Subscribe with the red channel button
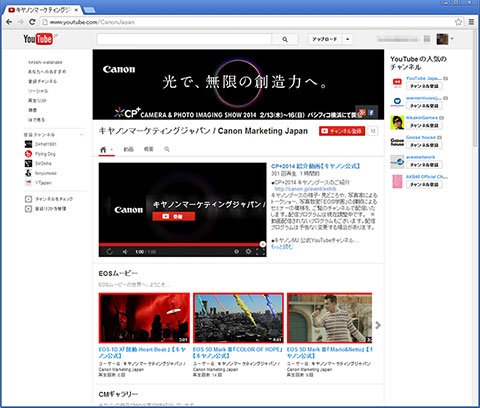This screenshot has width=480, height=408. pos(342,131)
